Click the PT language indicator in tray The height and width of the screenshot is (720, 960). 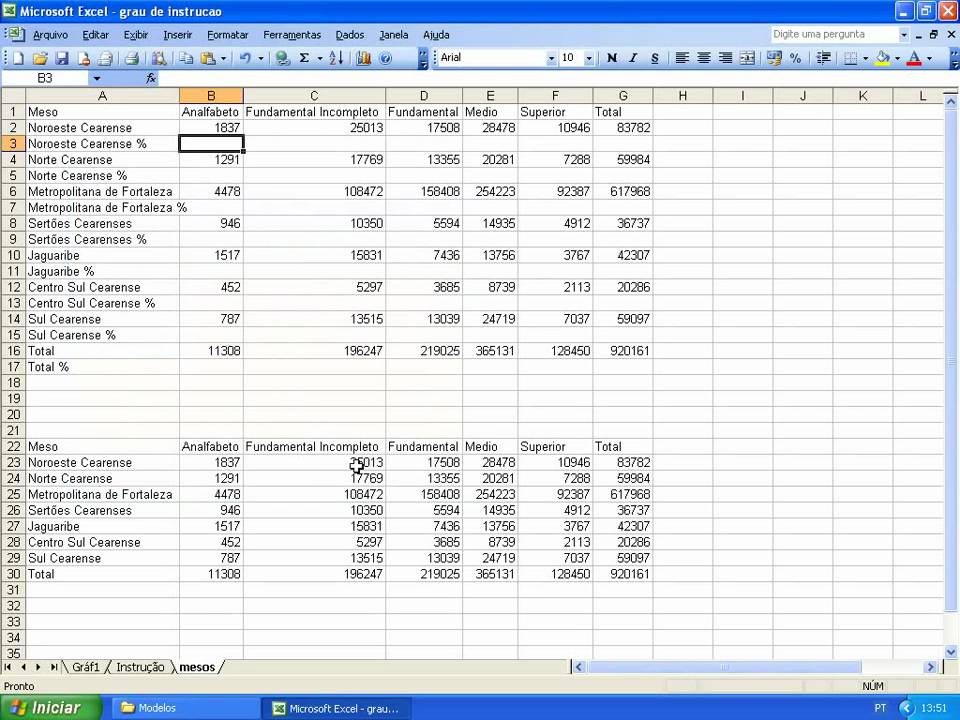point(880,708)
